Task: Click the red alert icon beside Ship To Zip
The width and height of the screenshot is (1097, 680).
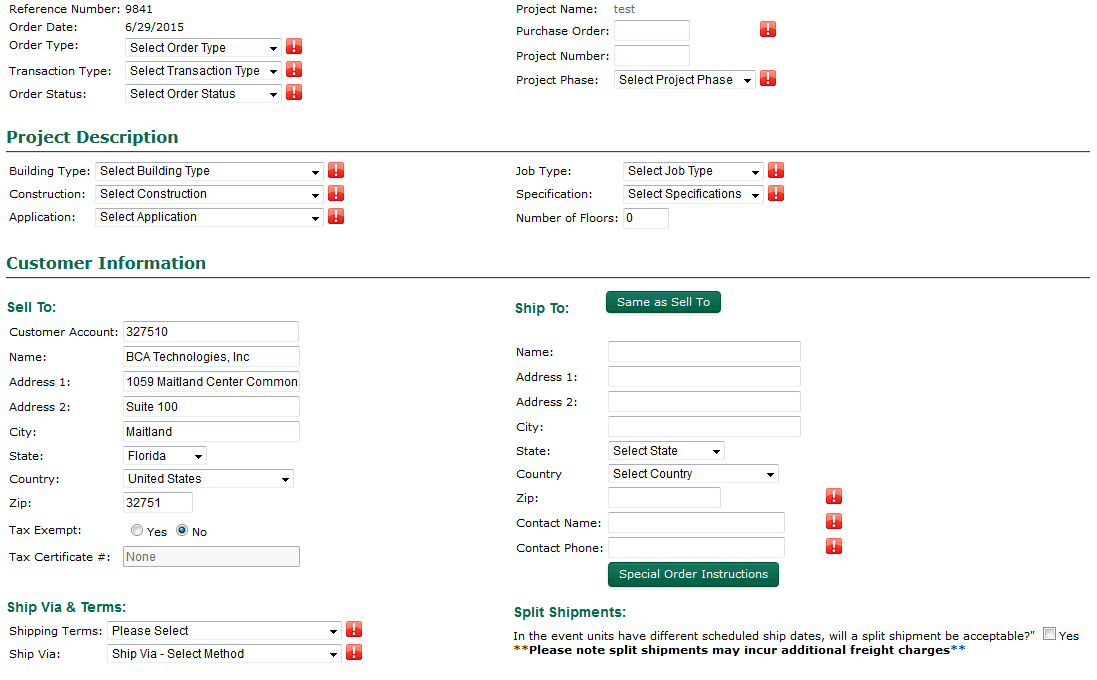Action: [x=833, y=497]
